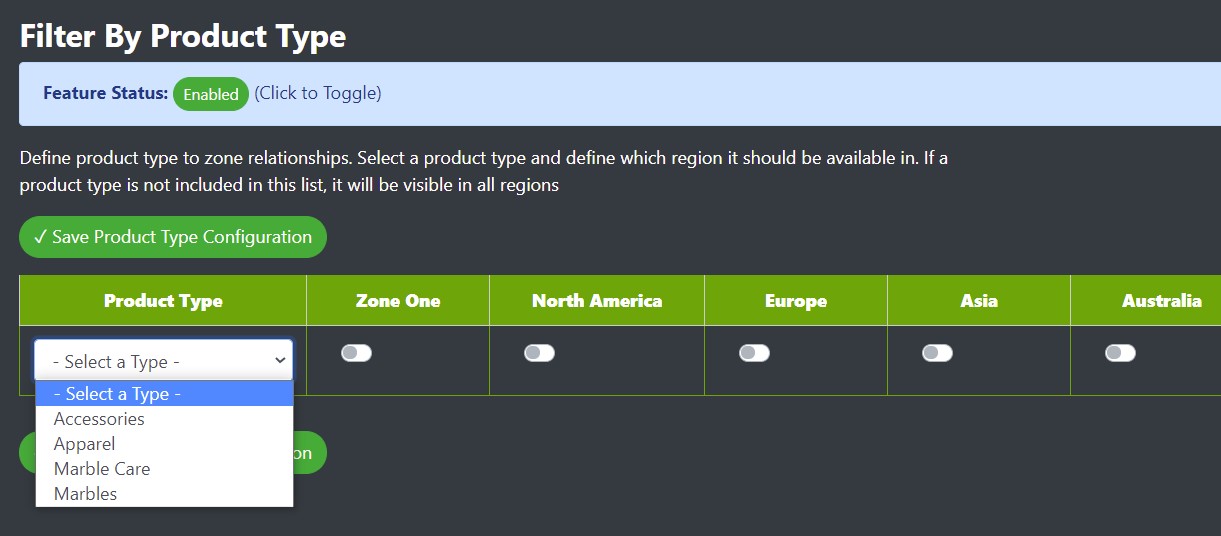This screenshot has height=536, width=1221.
Task: Click the Product Type column header
Action: pyautogui.click(x=163, y=301)
